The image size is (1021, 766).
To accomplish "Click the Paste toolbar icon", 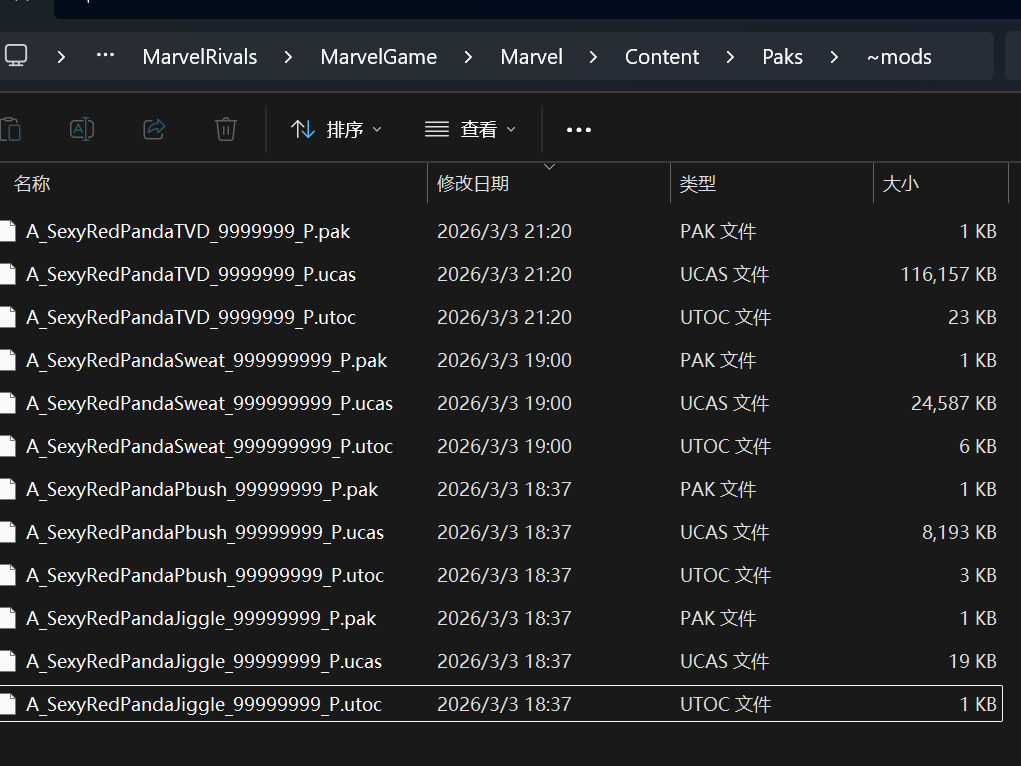I will (10, 129).
